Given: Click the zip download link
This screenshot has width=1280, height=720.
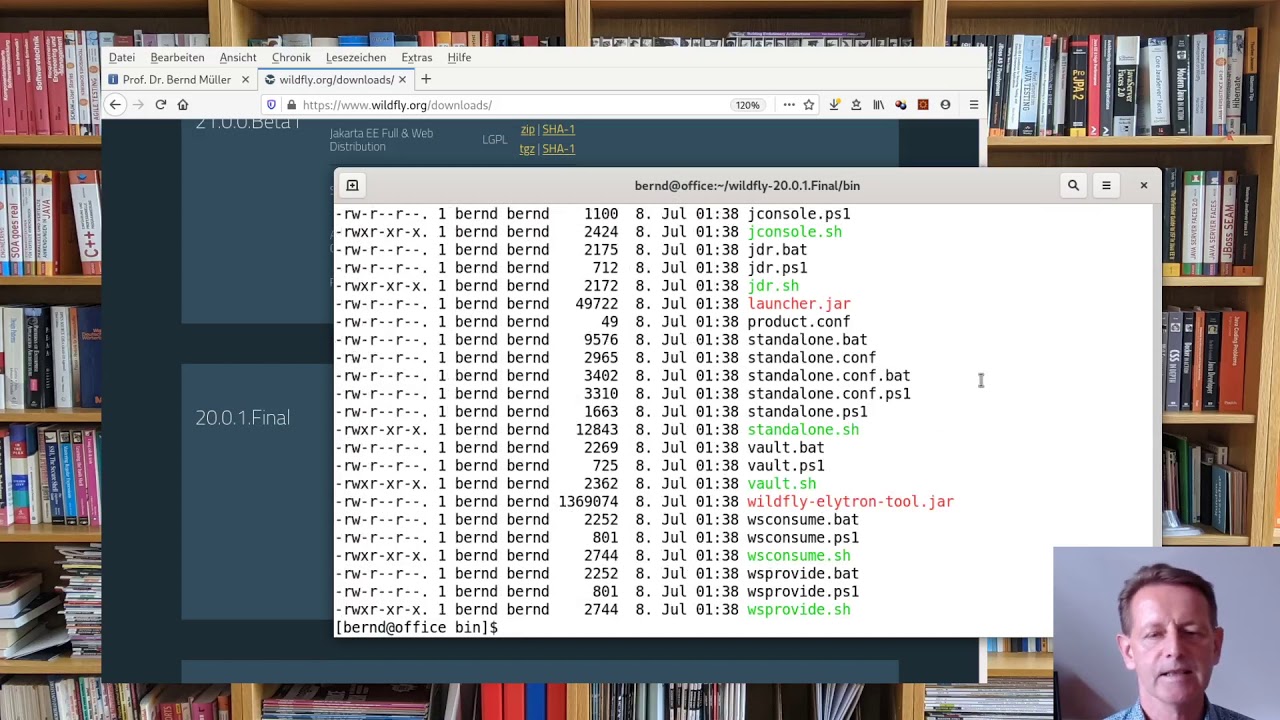Looking at the screenshot, I should point(527,129).
